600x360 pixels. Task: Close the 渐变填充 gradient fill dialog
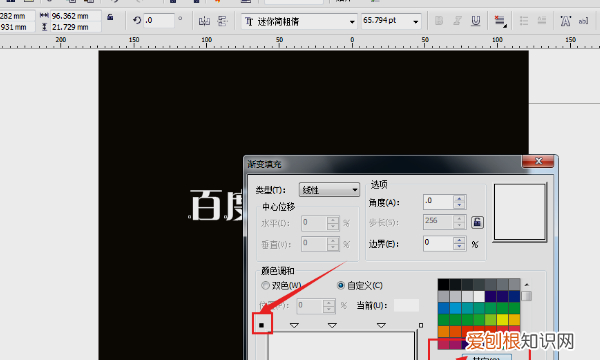tap(538, 161)
